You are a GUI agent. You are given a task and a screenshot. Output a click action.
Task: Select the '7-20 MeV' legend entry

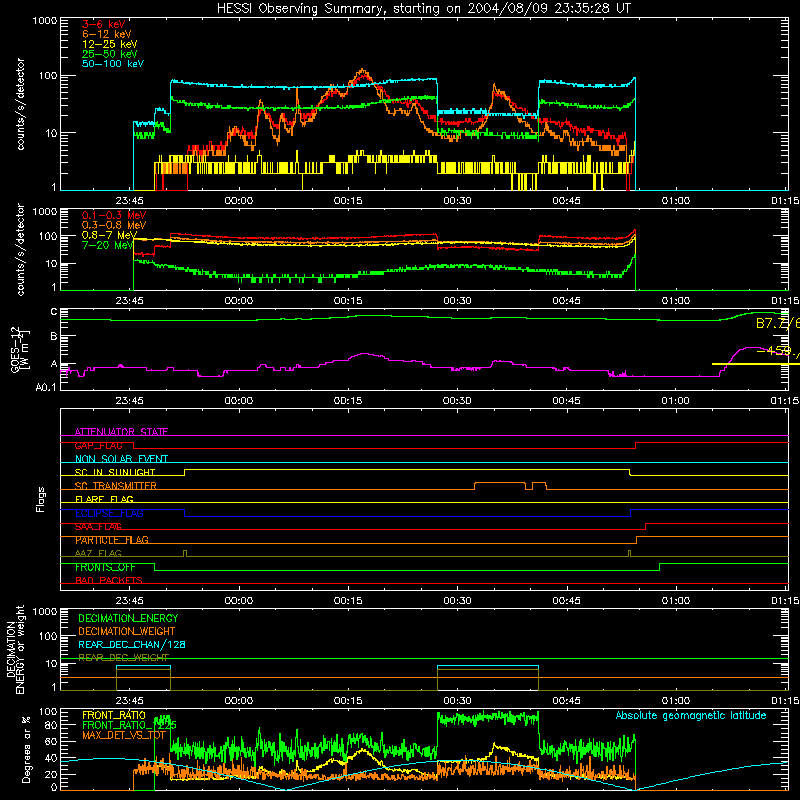click(x=108, y=245)
